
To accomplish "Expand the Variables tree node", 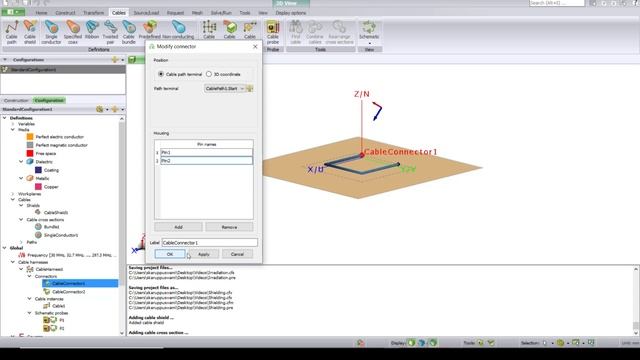I will 13,124.
